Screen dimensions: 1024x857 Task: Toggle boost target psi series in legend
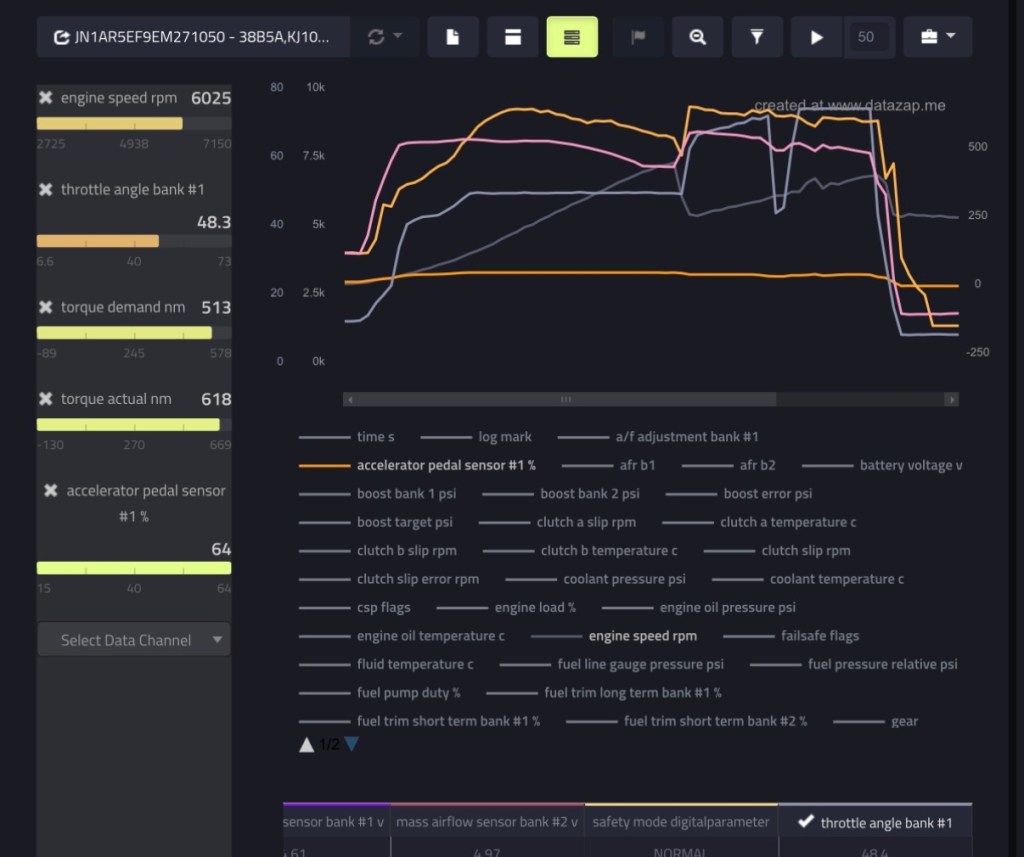pyautogui.click(x=404, y=522)
